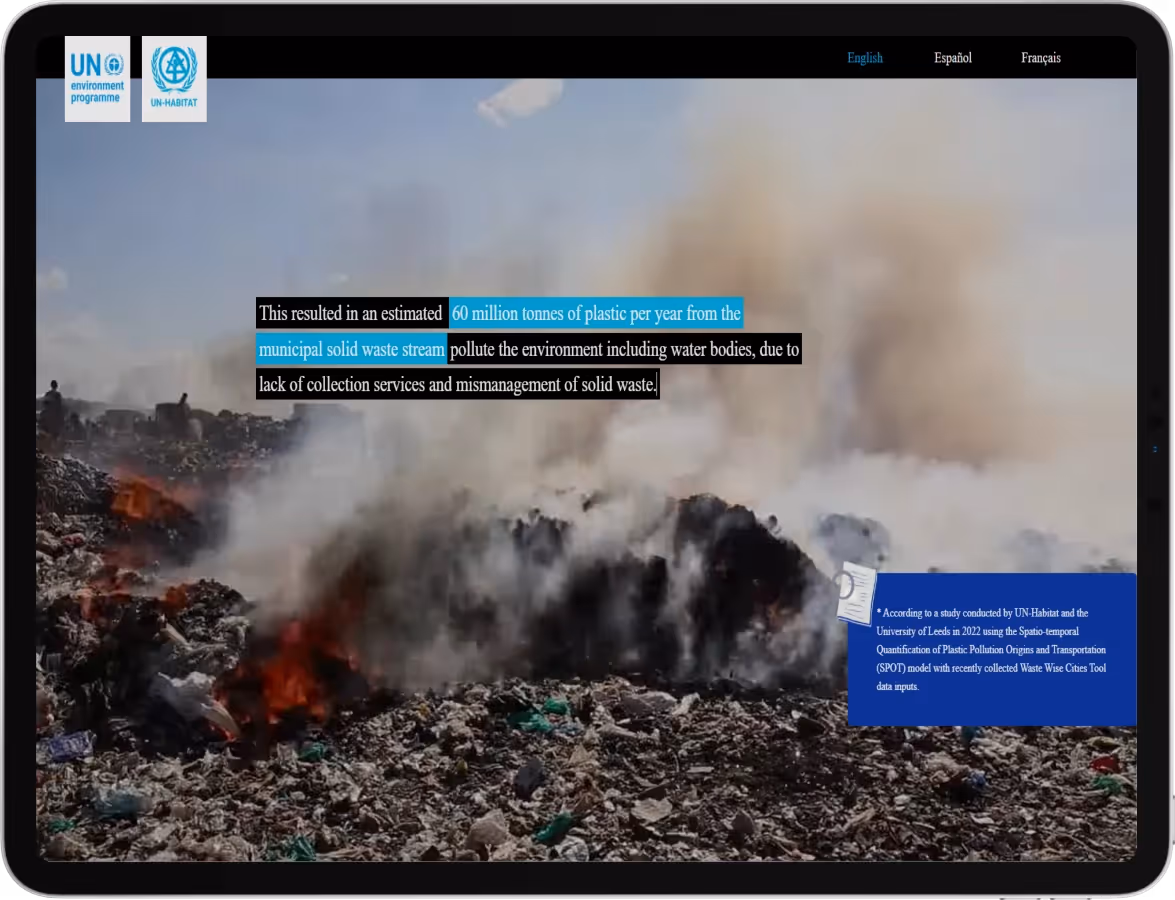
Task: Click the document note icon on the footnote
Action: point(856,593)
